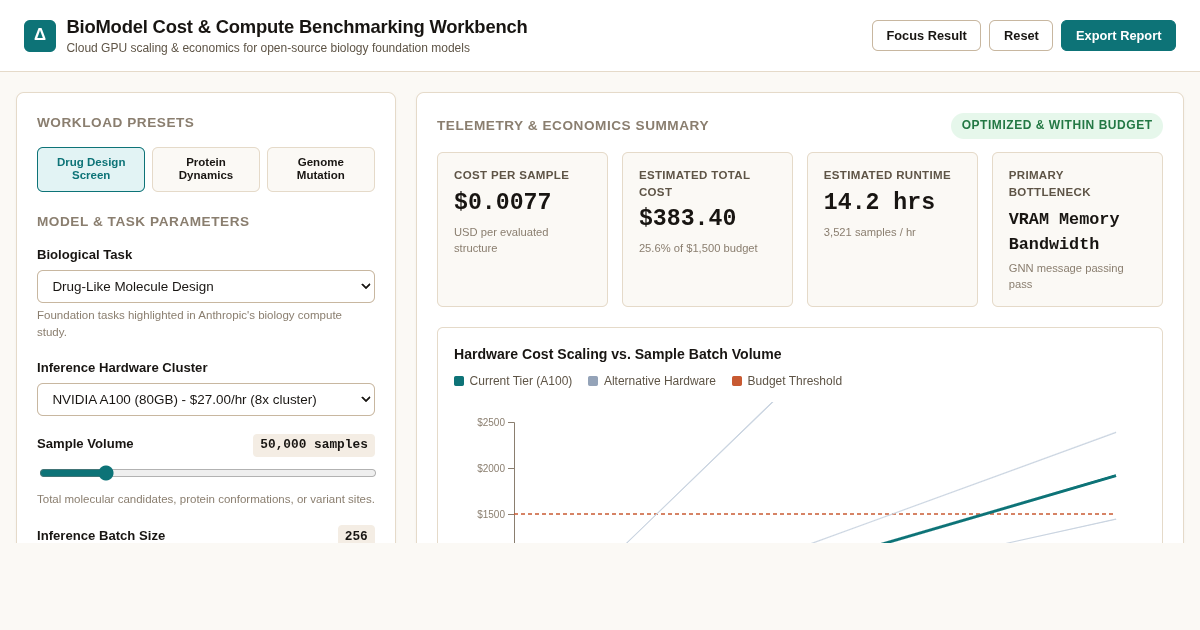Click the $2500 axis label on chart

(491, 422)
